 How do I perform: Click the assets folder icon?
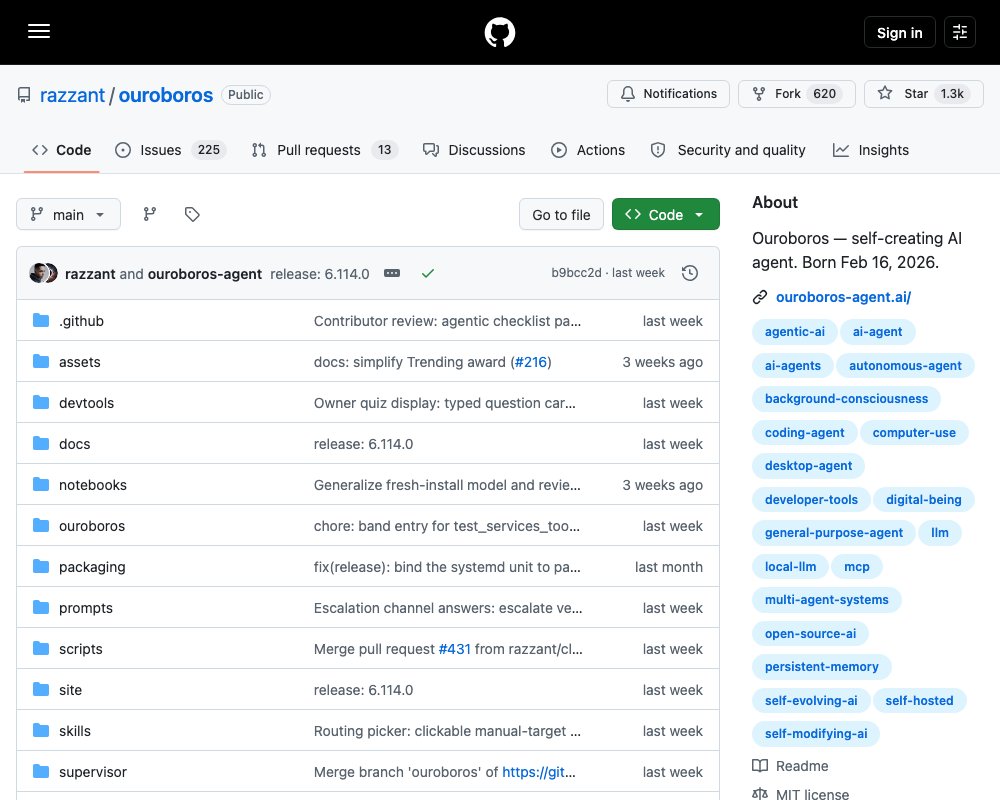41,362
